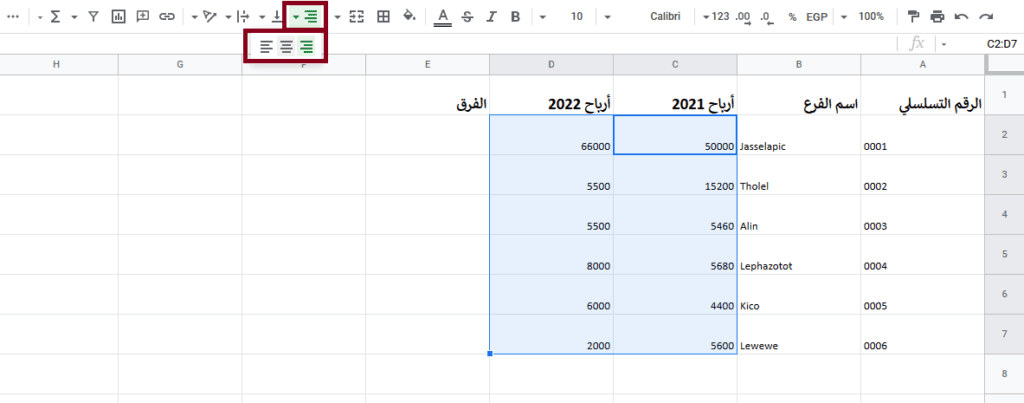Select column G header
The height and width of the screenshot is (403, 1024).
180,64
